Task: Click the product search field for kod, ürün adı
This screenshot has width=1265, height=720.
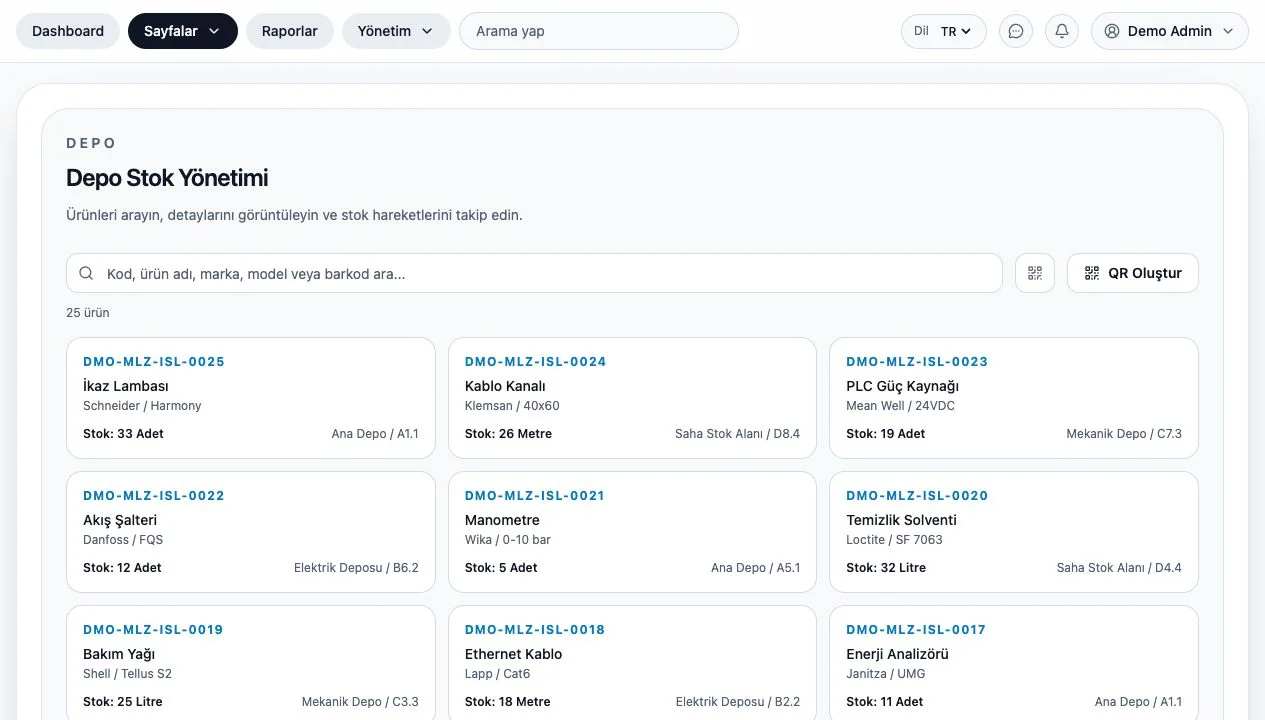Action: click(534, 273)
